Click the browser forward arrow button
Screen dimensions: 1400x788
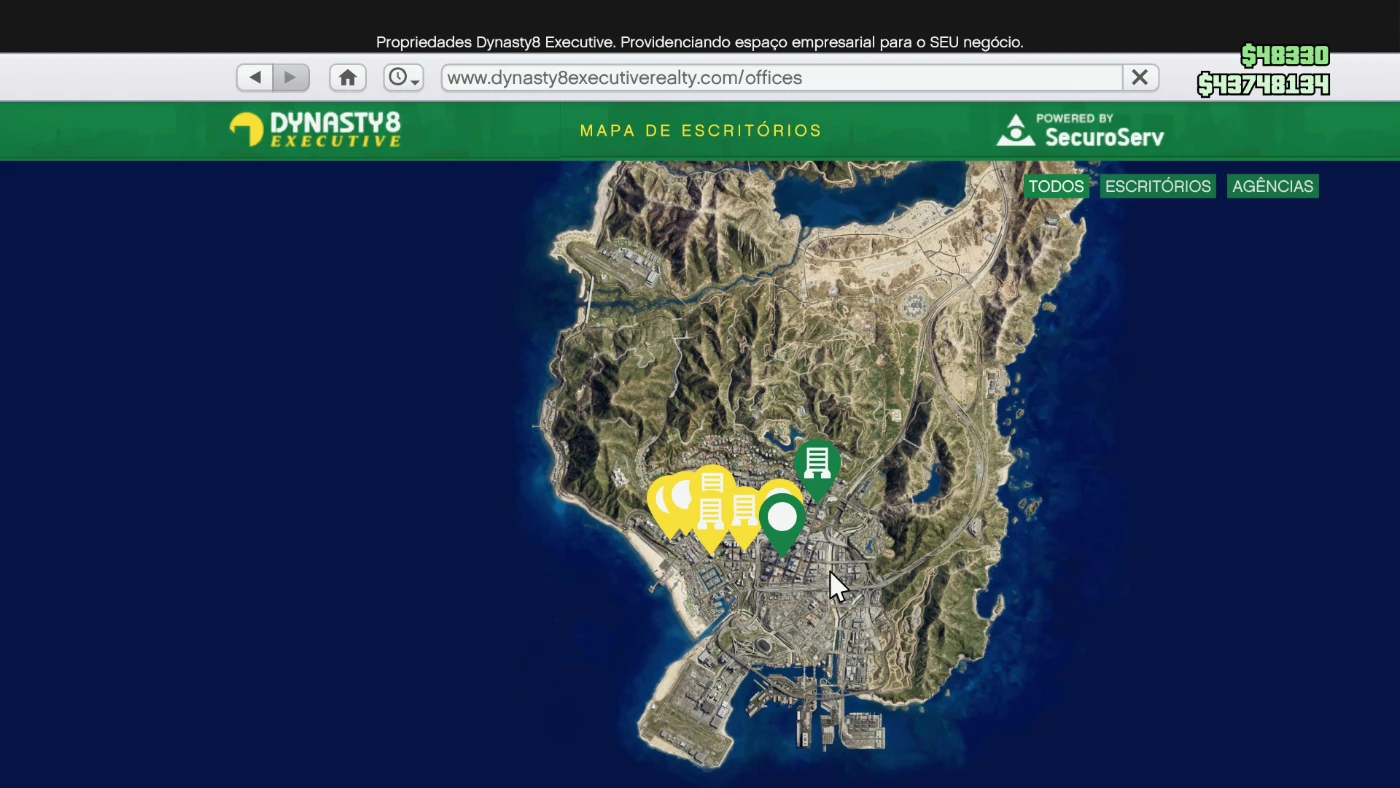[x=291, y=78]
